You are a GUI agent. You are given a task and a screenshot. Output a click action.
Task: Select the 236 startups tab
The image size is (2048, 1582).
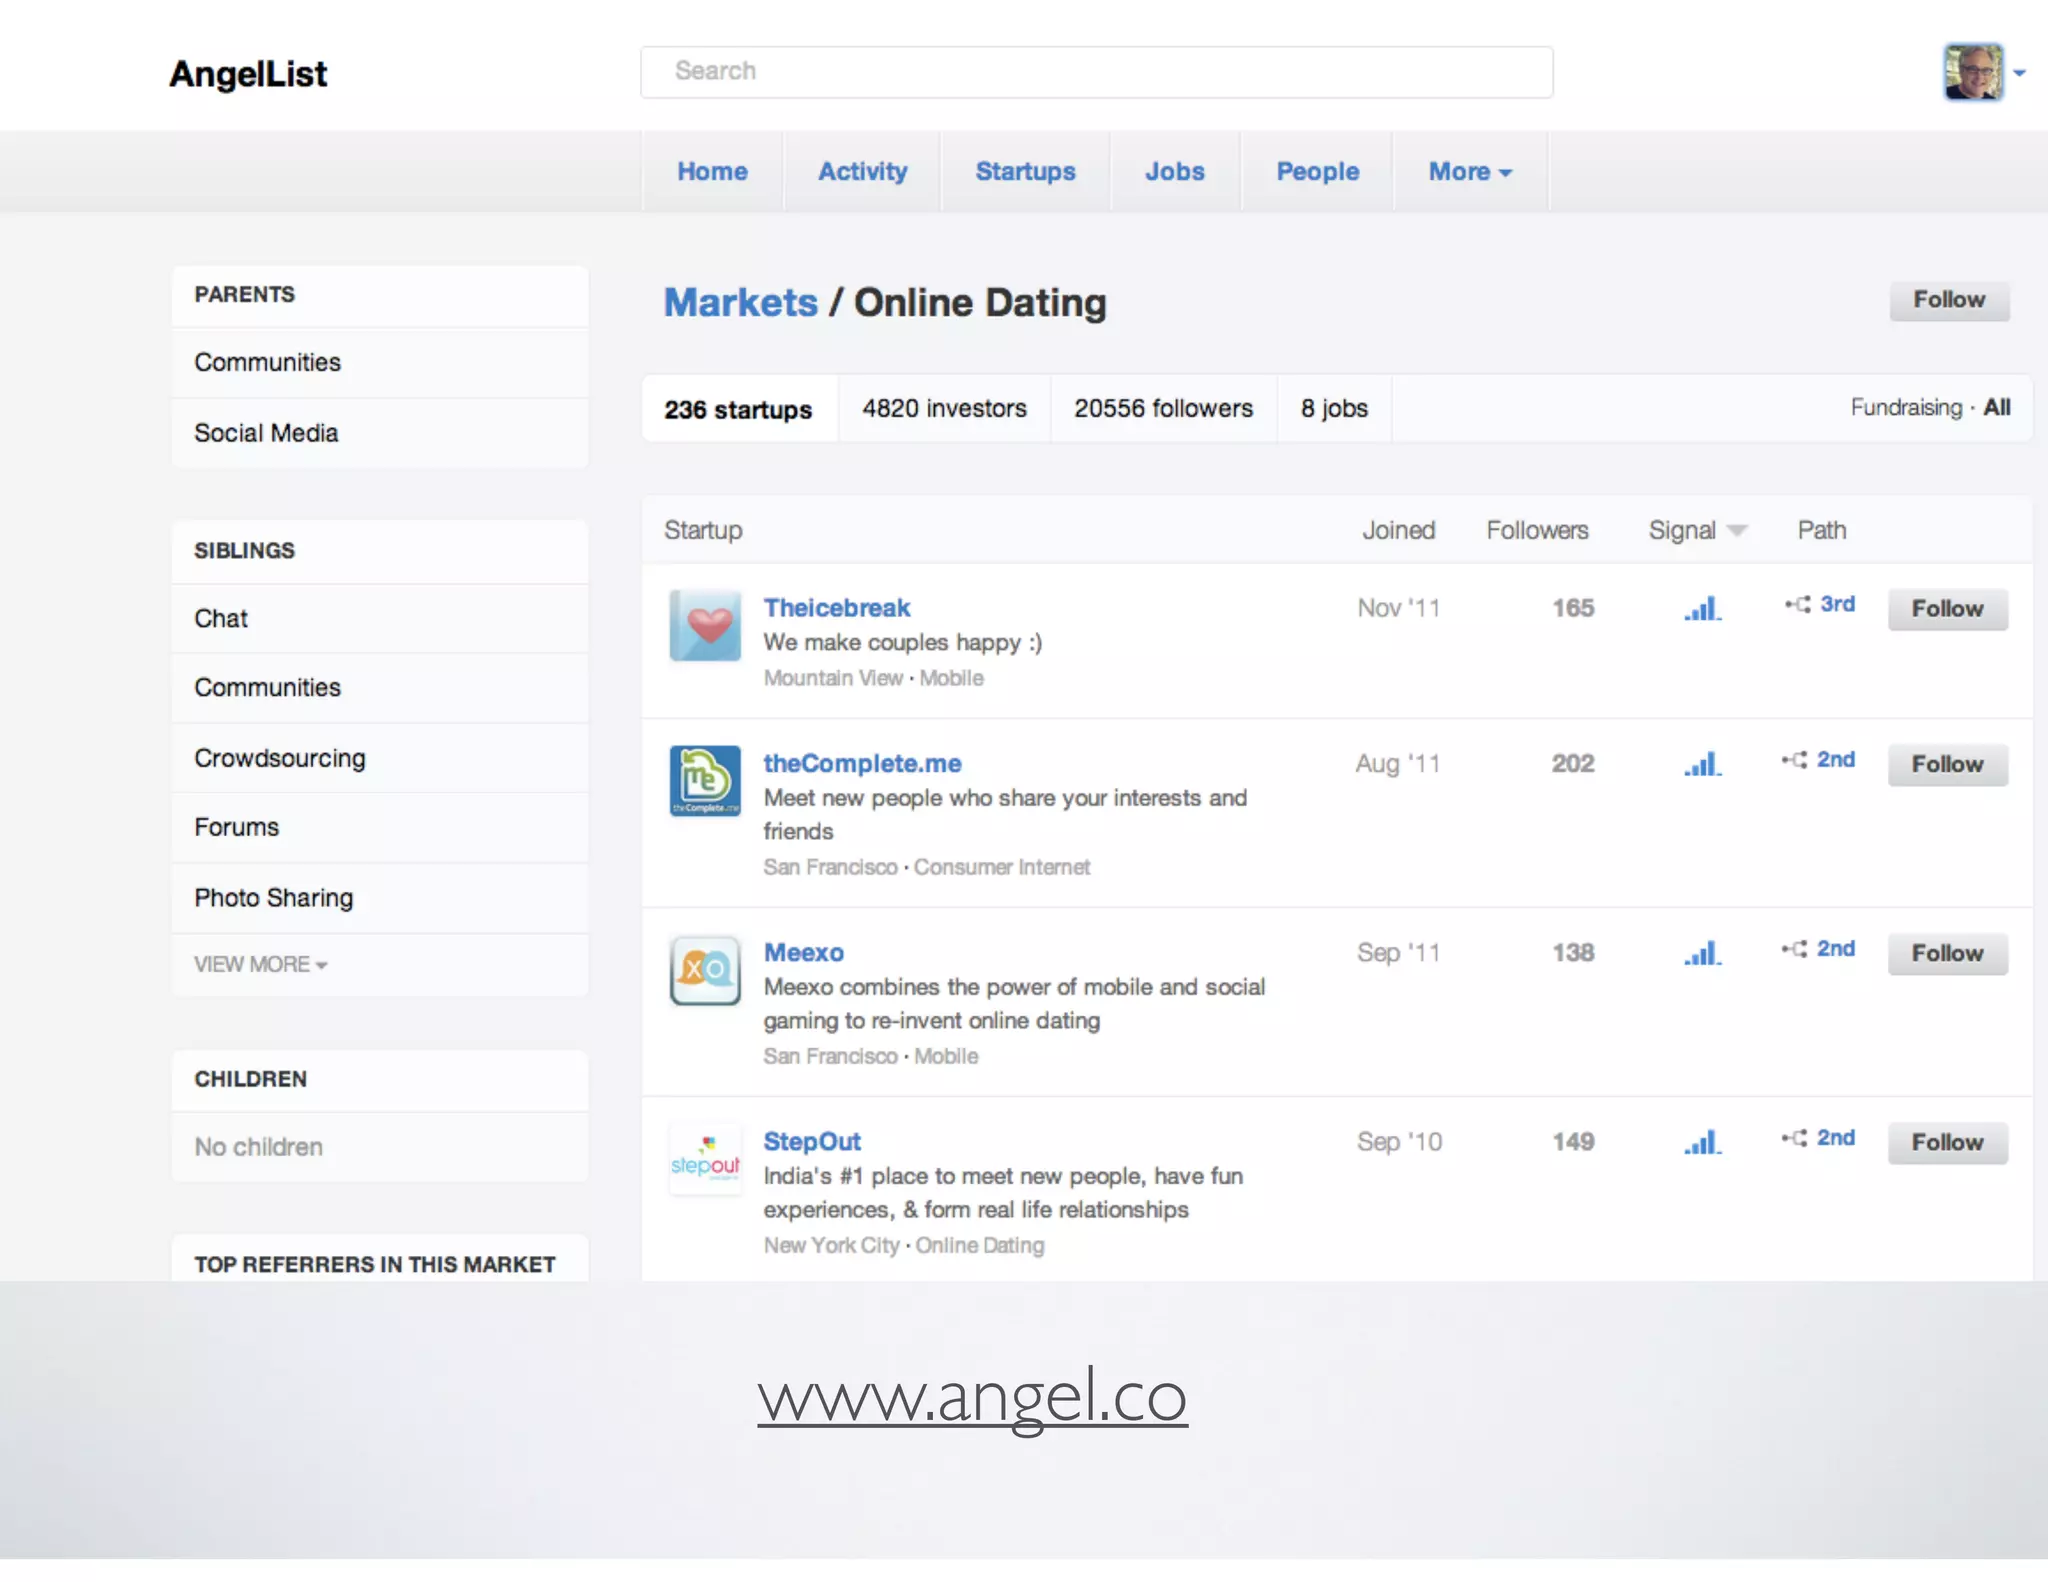(x=739, y=409)
